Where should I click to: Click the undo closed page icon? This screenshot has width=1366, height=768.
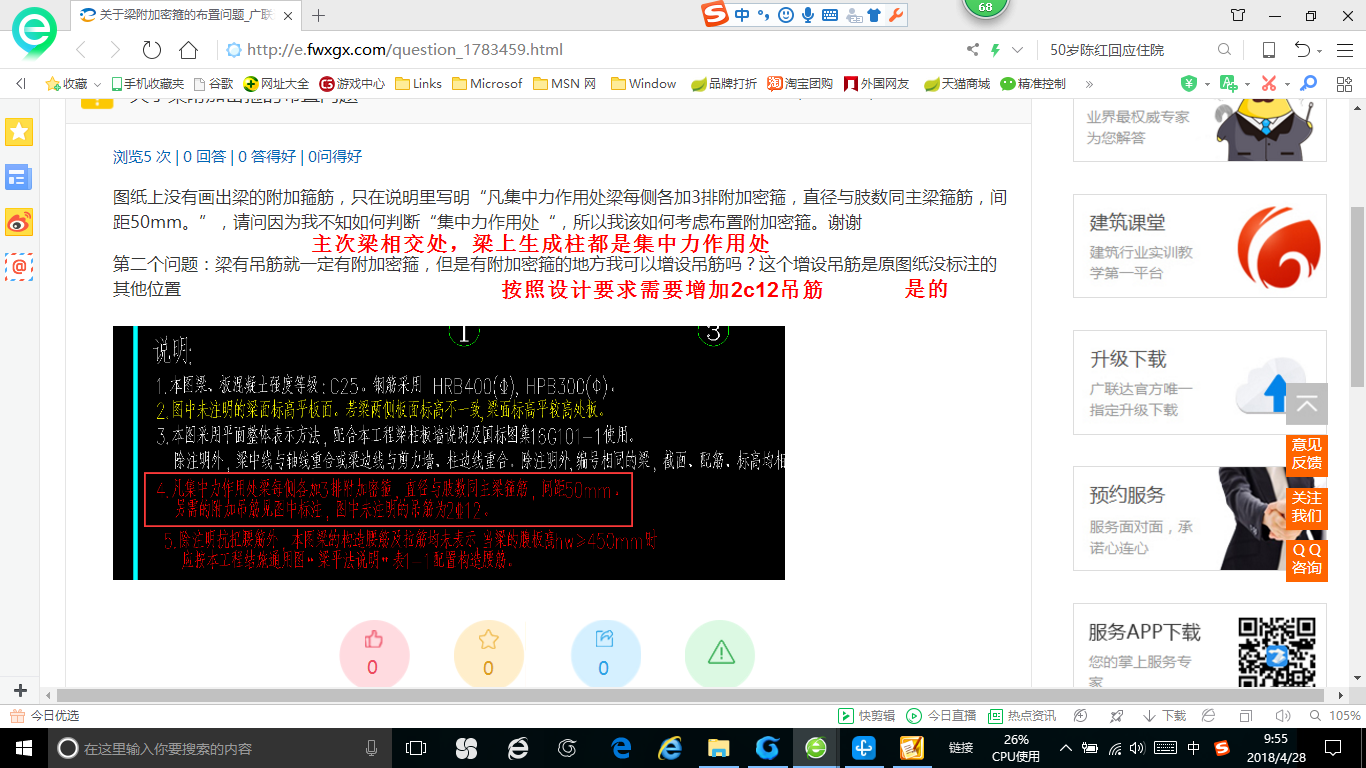click(x=1302, y=50)
